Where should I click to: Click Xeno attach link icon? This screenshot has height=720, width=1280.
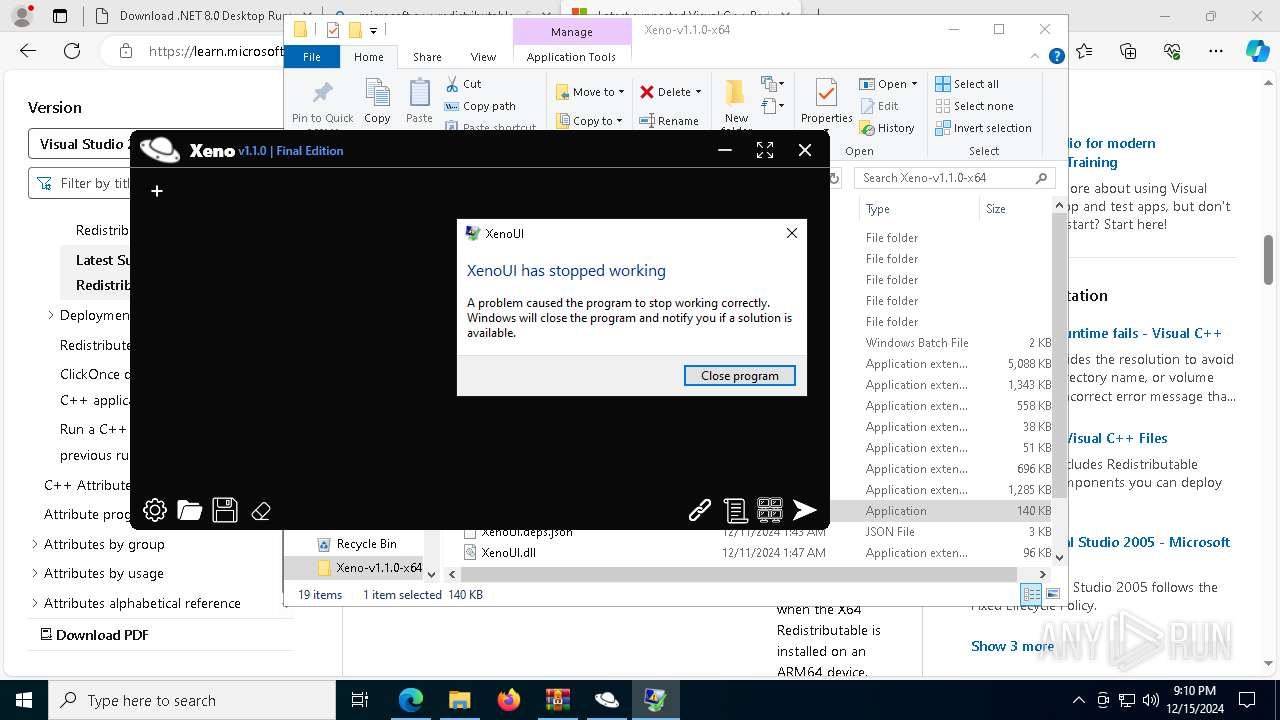click(700, 510)
